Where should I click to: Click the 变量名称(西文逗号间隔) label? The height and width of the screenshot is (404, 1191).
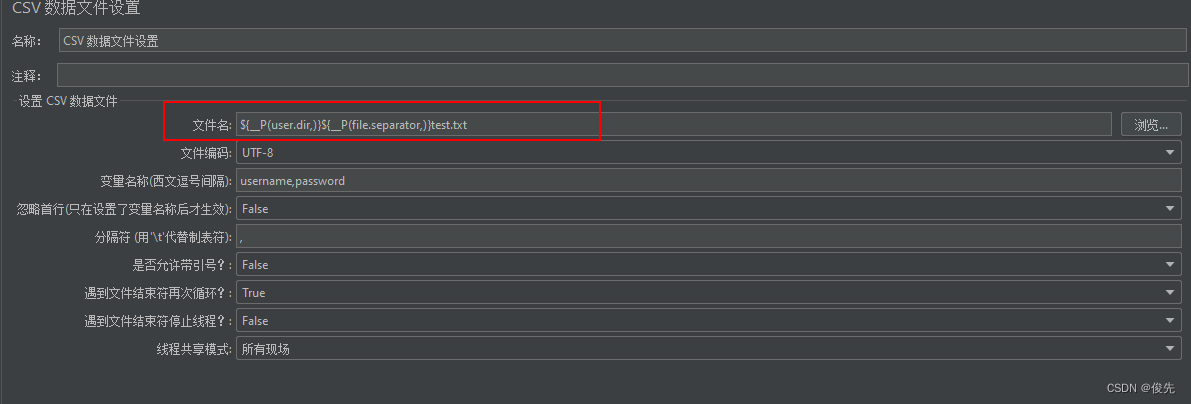[166, 181]
